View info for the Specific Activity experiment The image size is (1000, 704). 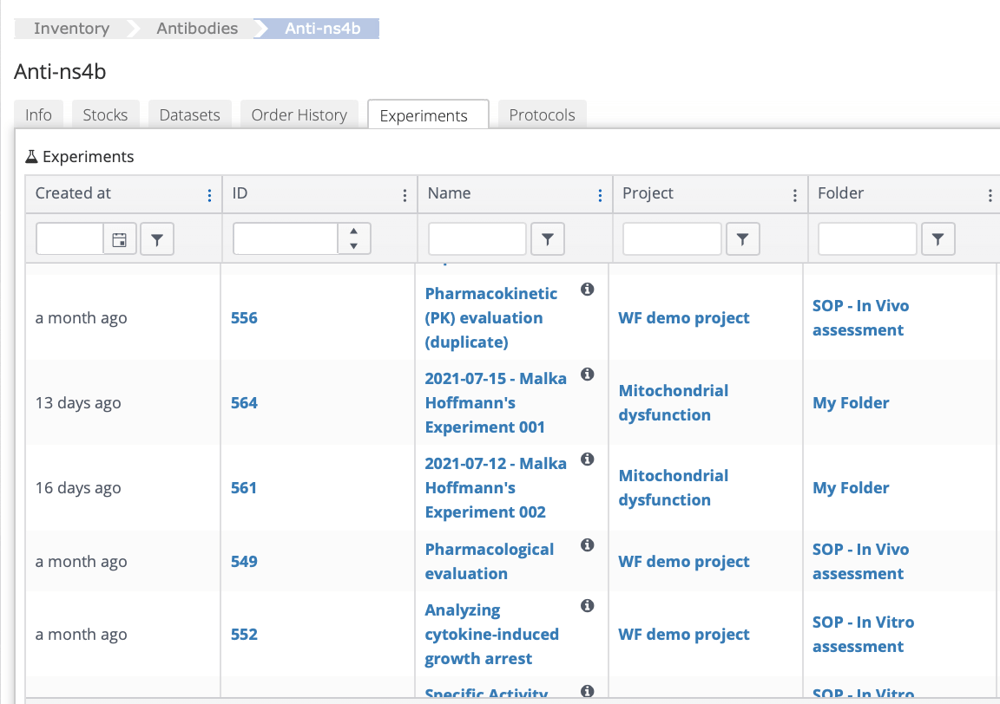point(588,690)
